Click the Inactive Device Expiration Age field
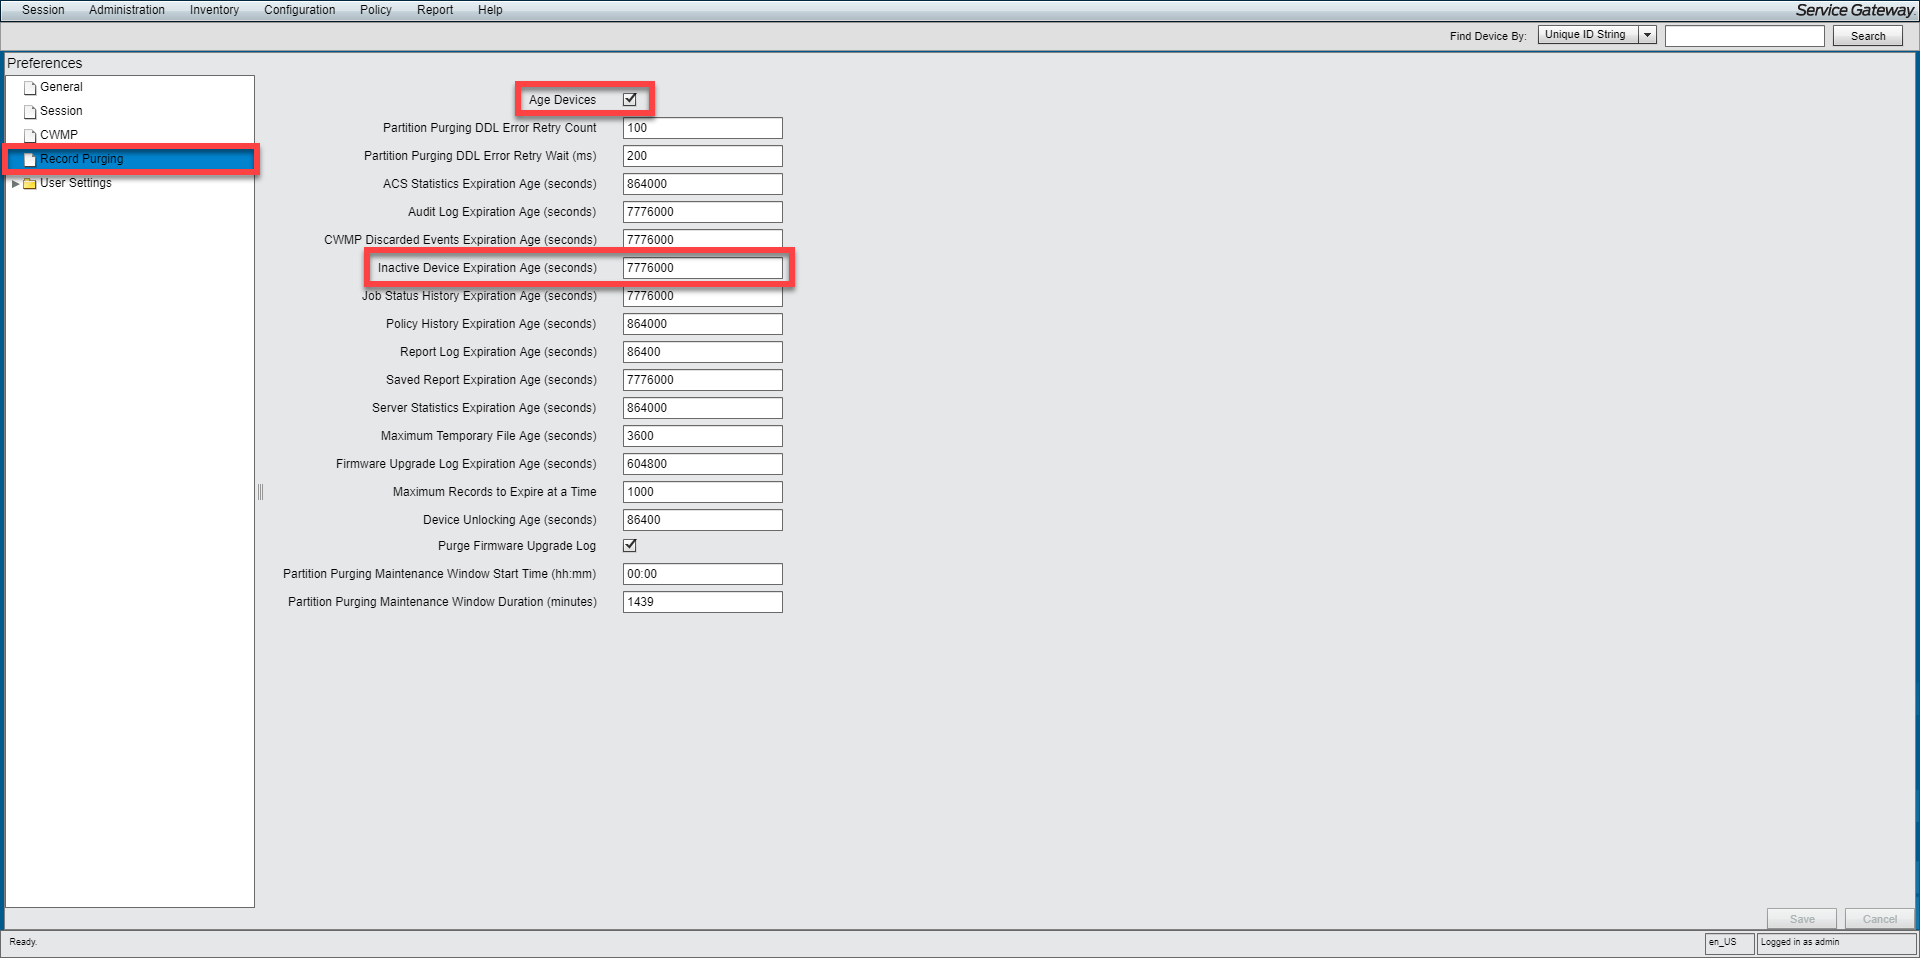 tap(702, 268)
